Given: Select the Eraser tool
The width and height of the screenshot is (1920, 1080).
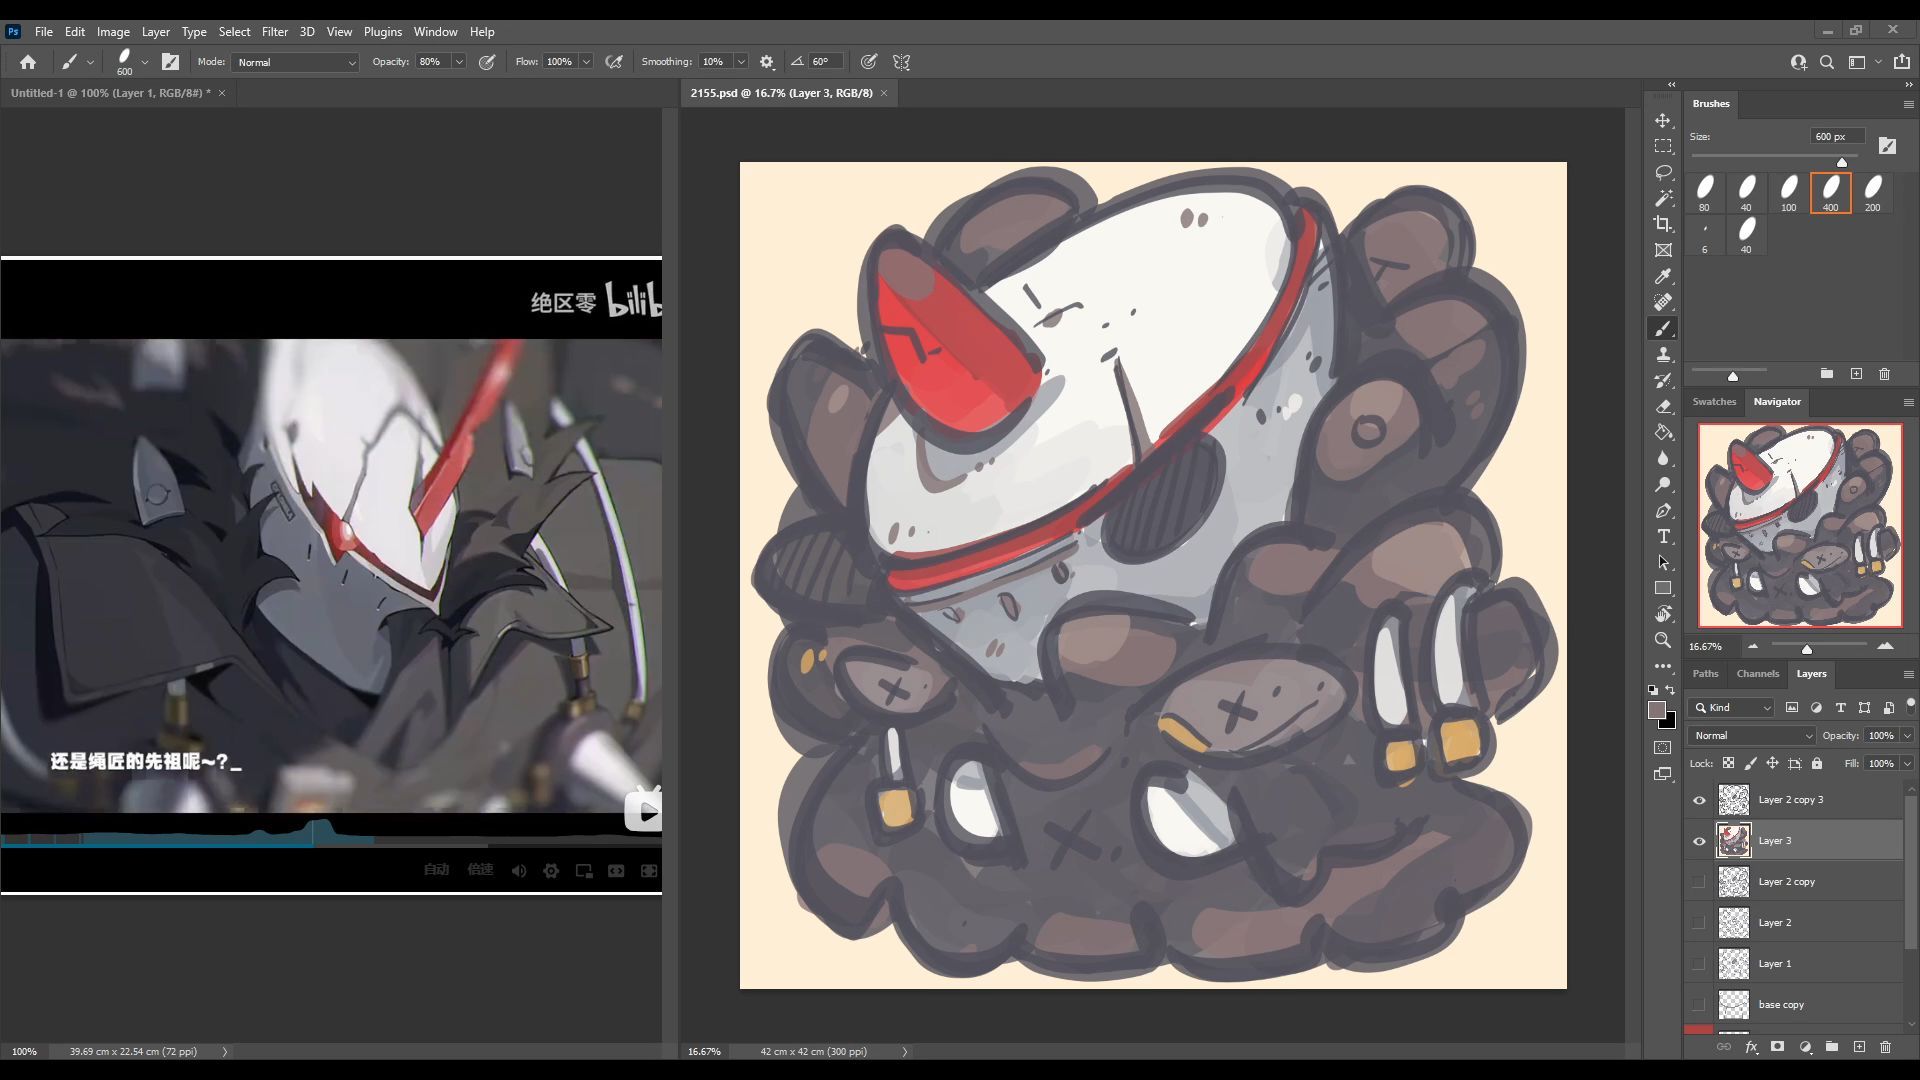Looking at the screenshot, I should tap(1663, 406).
